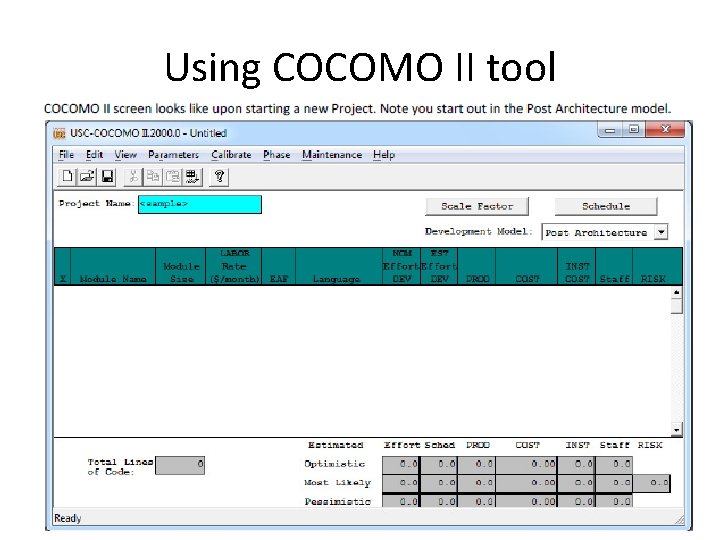Click the Schedule button
Image resolution: width=720 pixels, height=540 pixels.
click(x=606, y=207)
